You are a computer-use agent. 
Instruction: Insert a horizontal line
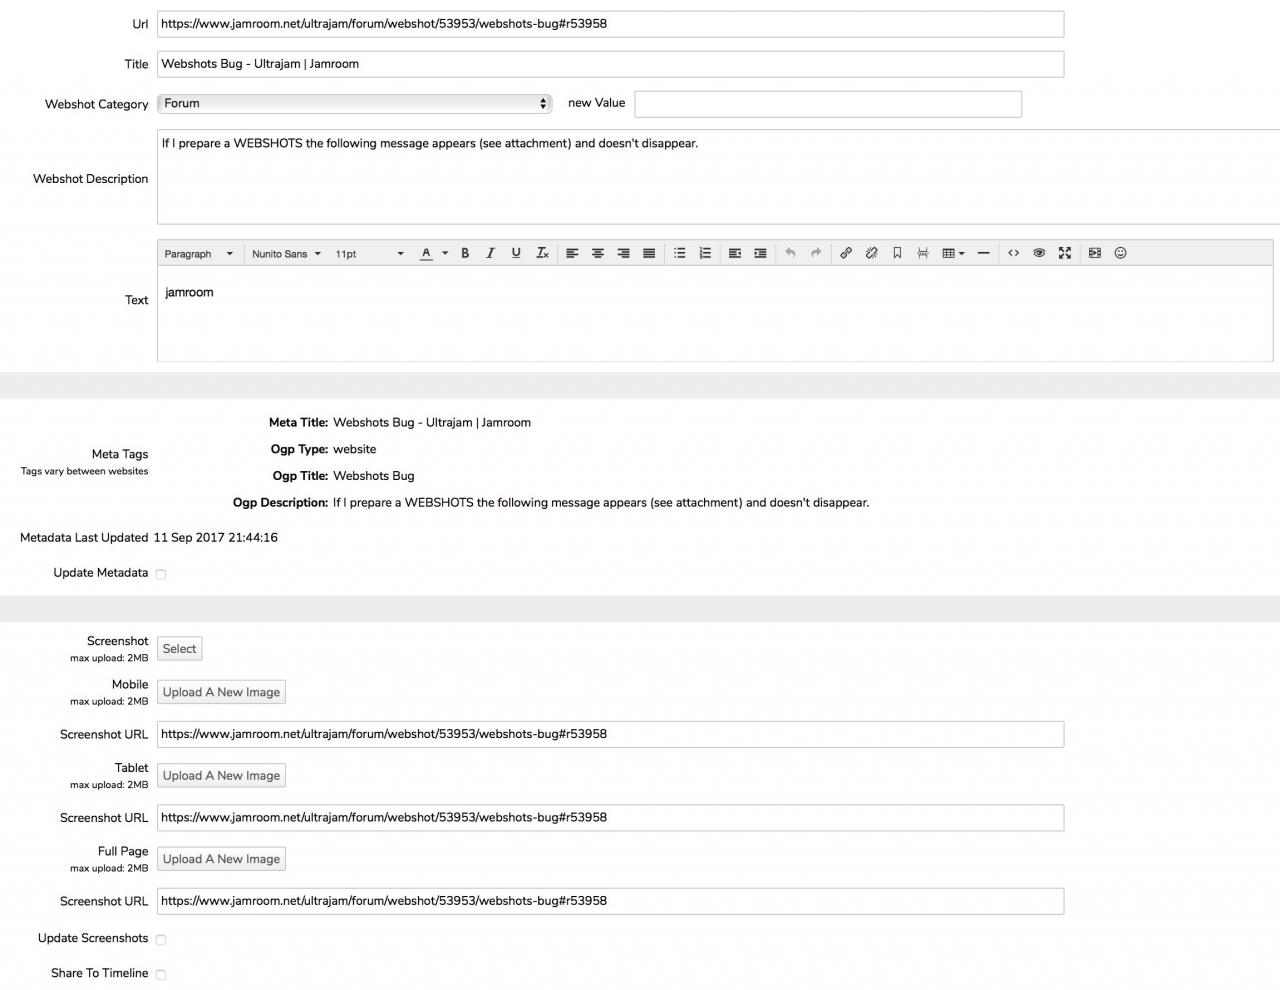pos(983,253)
